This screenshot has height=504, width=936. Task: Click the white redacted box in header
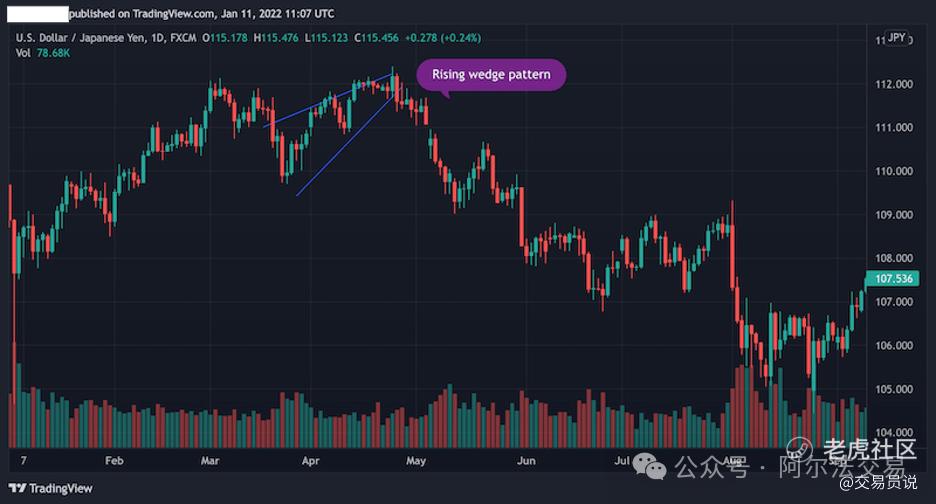[x=38, y=14]
